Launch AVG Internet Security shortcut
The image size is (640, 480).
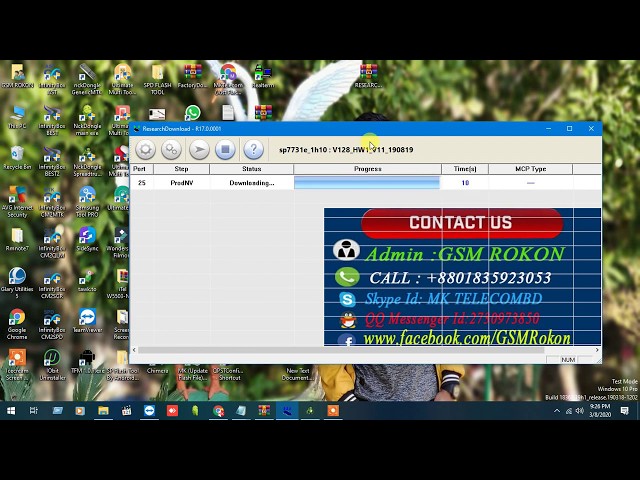[17, 202]
